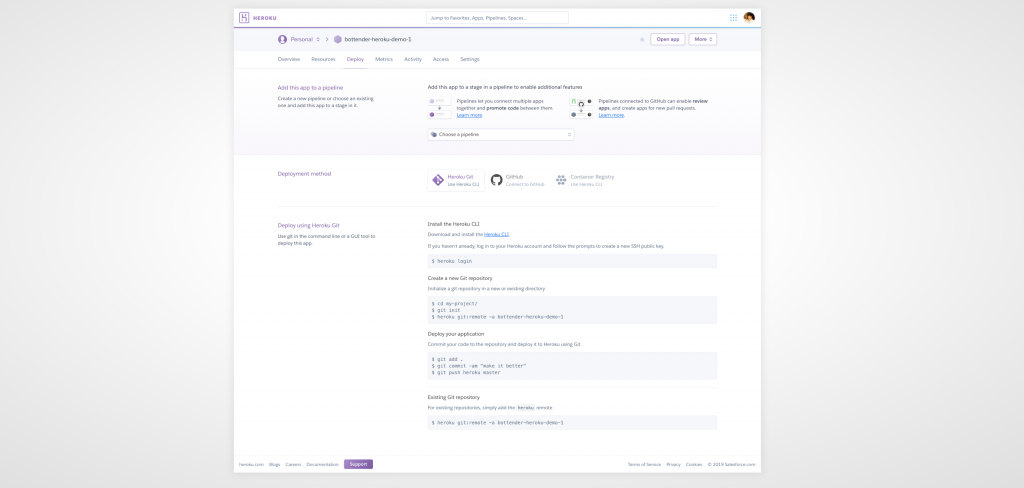The width and height of the screenshot is (1024, 488).
Task: Click the pipeline promote diagram icon
Action: (440, 108)
